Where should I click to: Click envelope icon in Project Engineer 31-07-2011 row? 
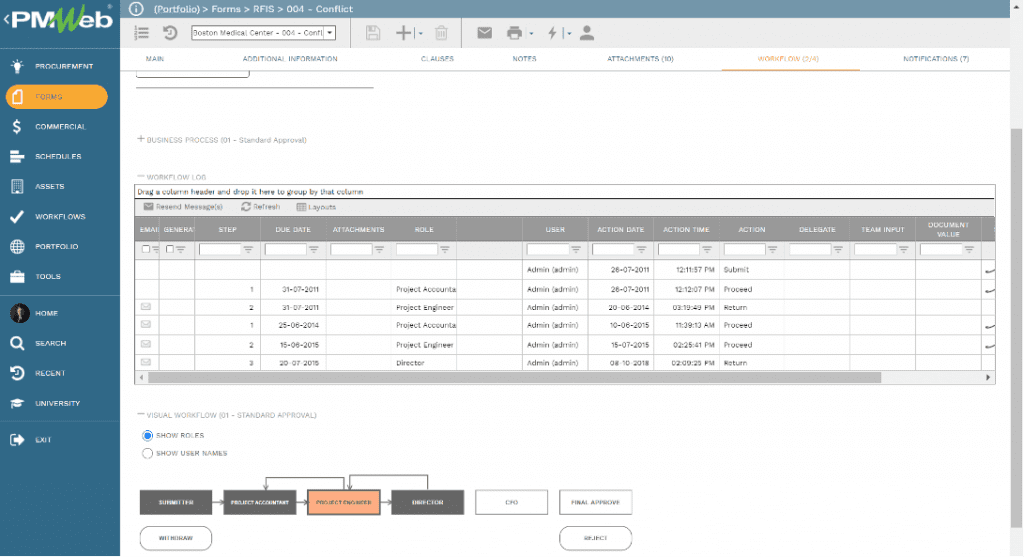click(146, 306)
